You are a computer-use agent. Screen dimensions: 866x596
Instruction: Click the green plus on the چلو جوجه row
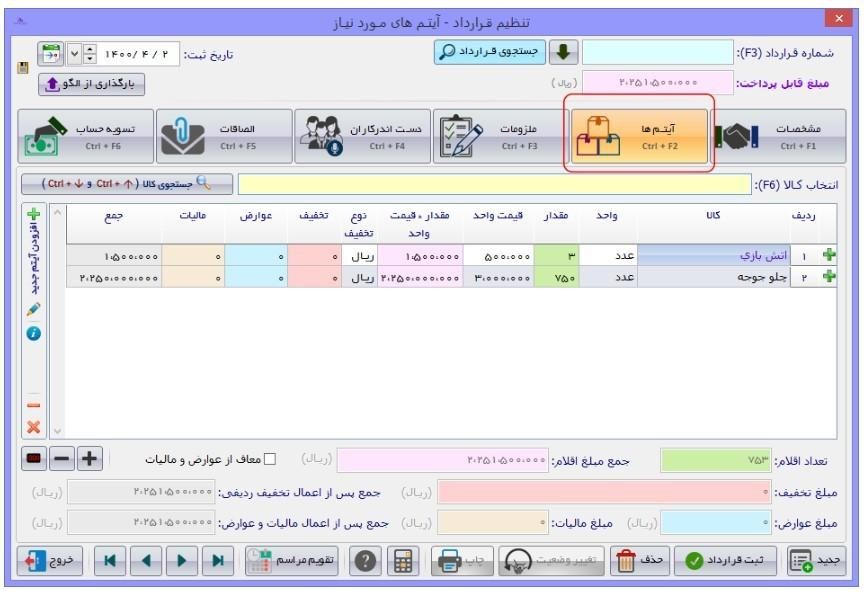pyautogui.click(x=828, y=277)
